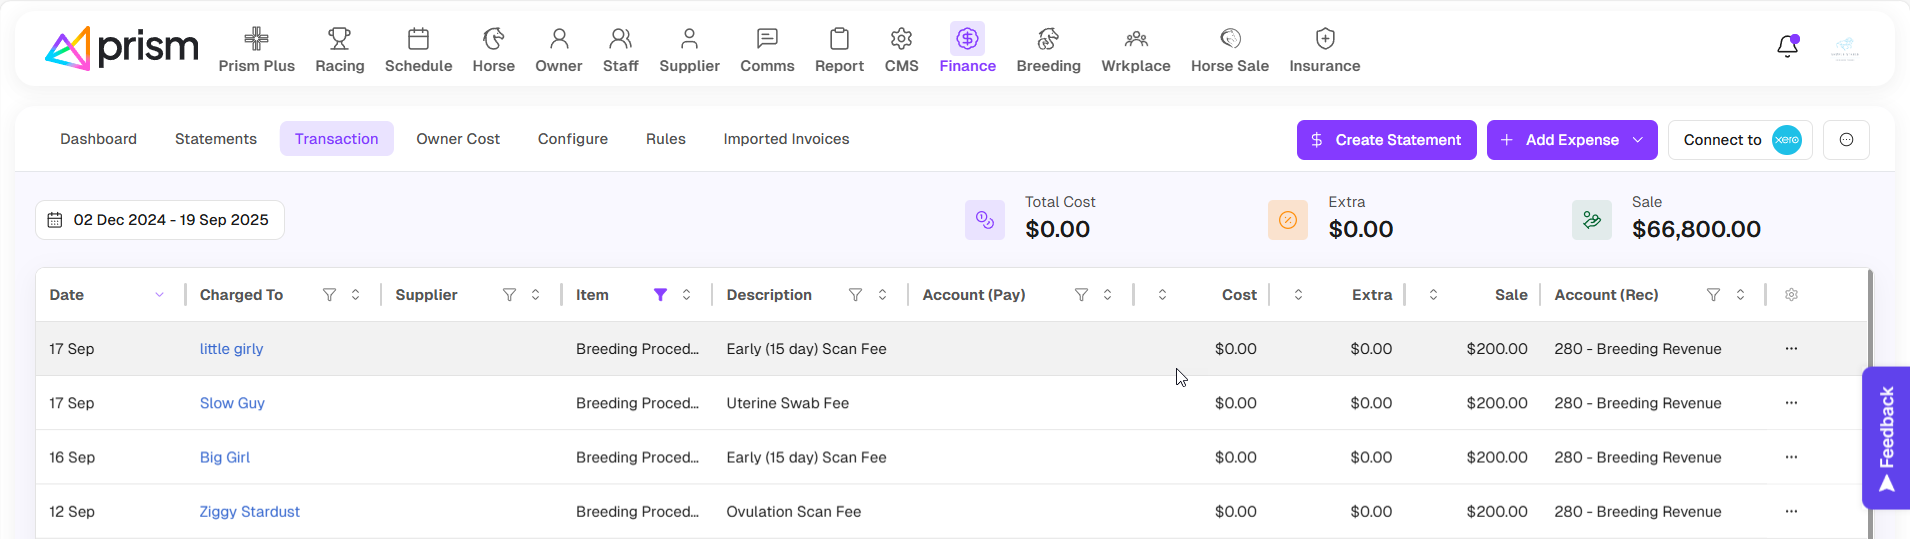Open the Insurance shield icon
The width and height of the screenshot is (1910, 539).
(x=1324, y=40)
